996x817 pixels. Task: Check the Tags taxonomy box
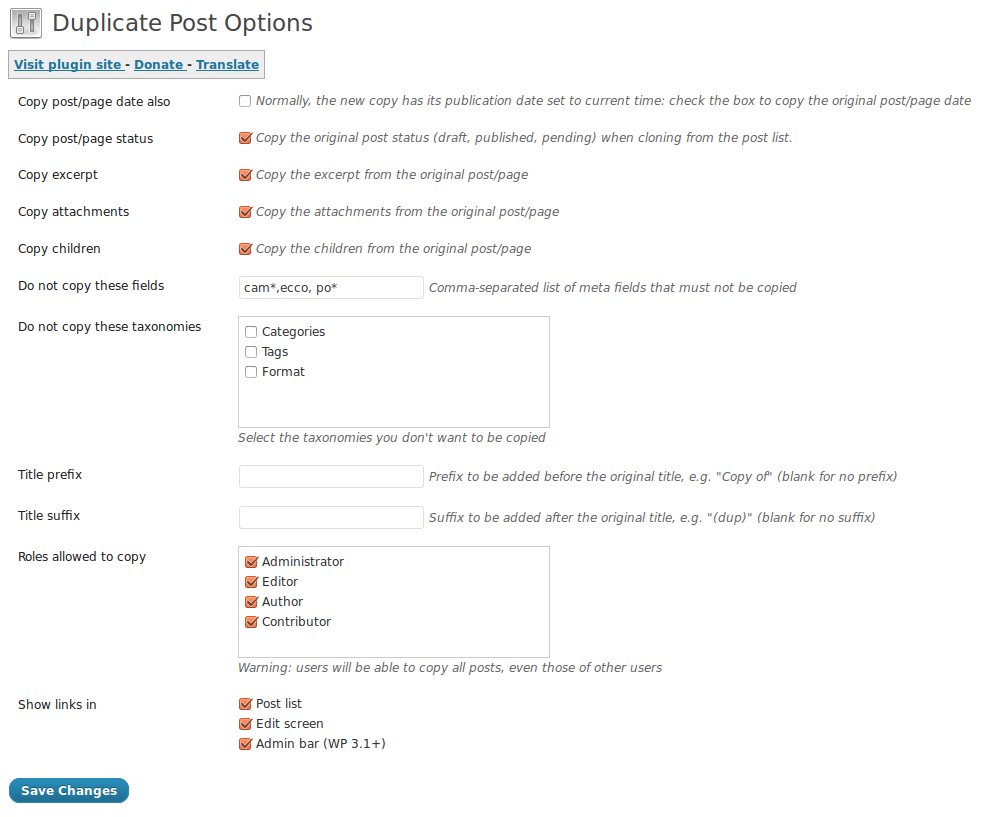[x=251, y=352]
